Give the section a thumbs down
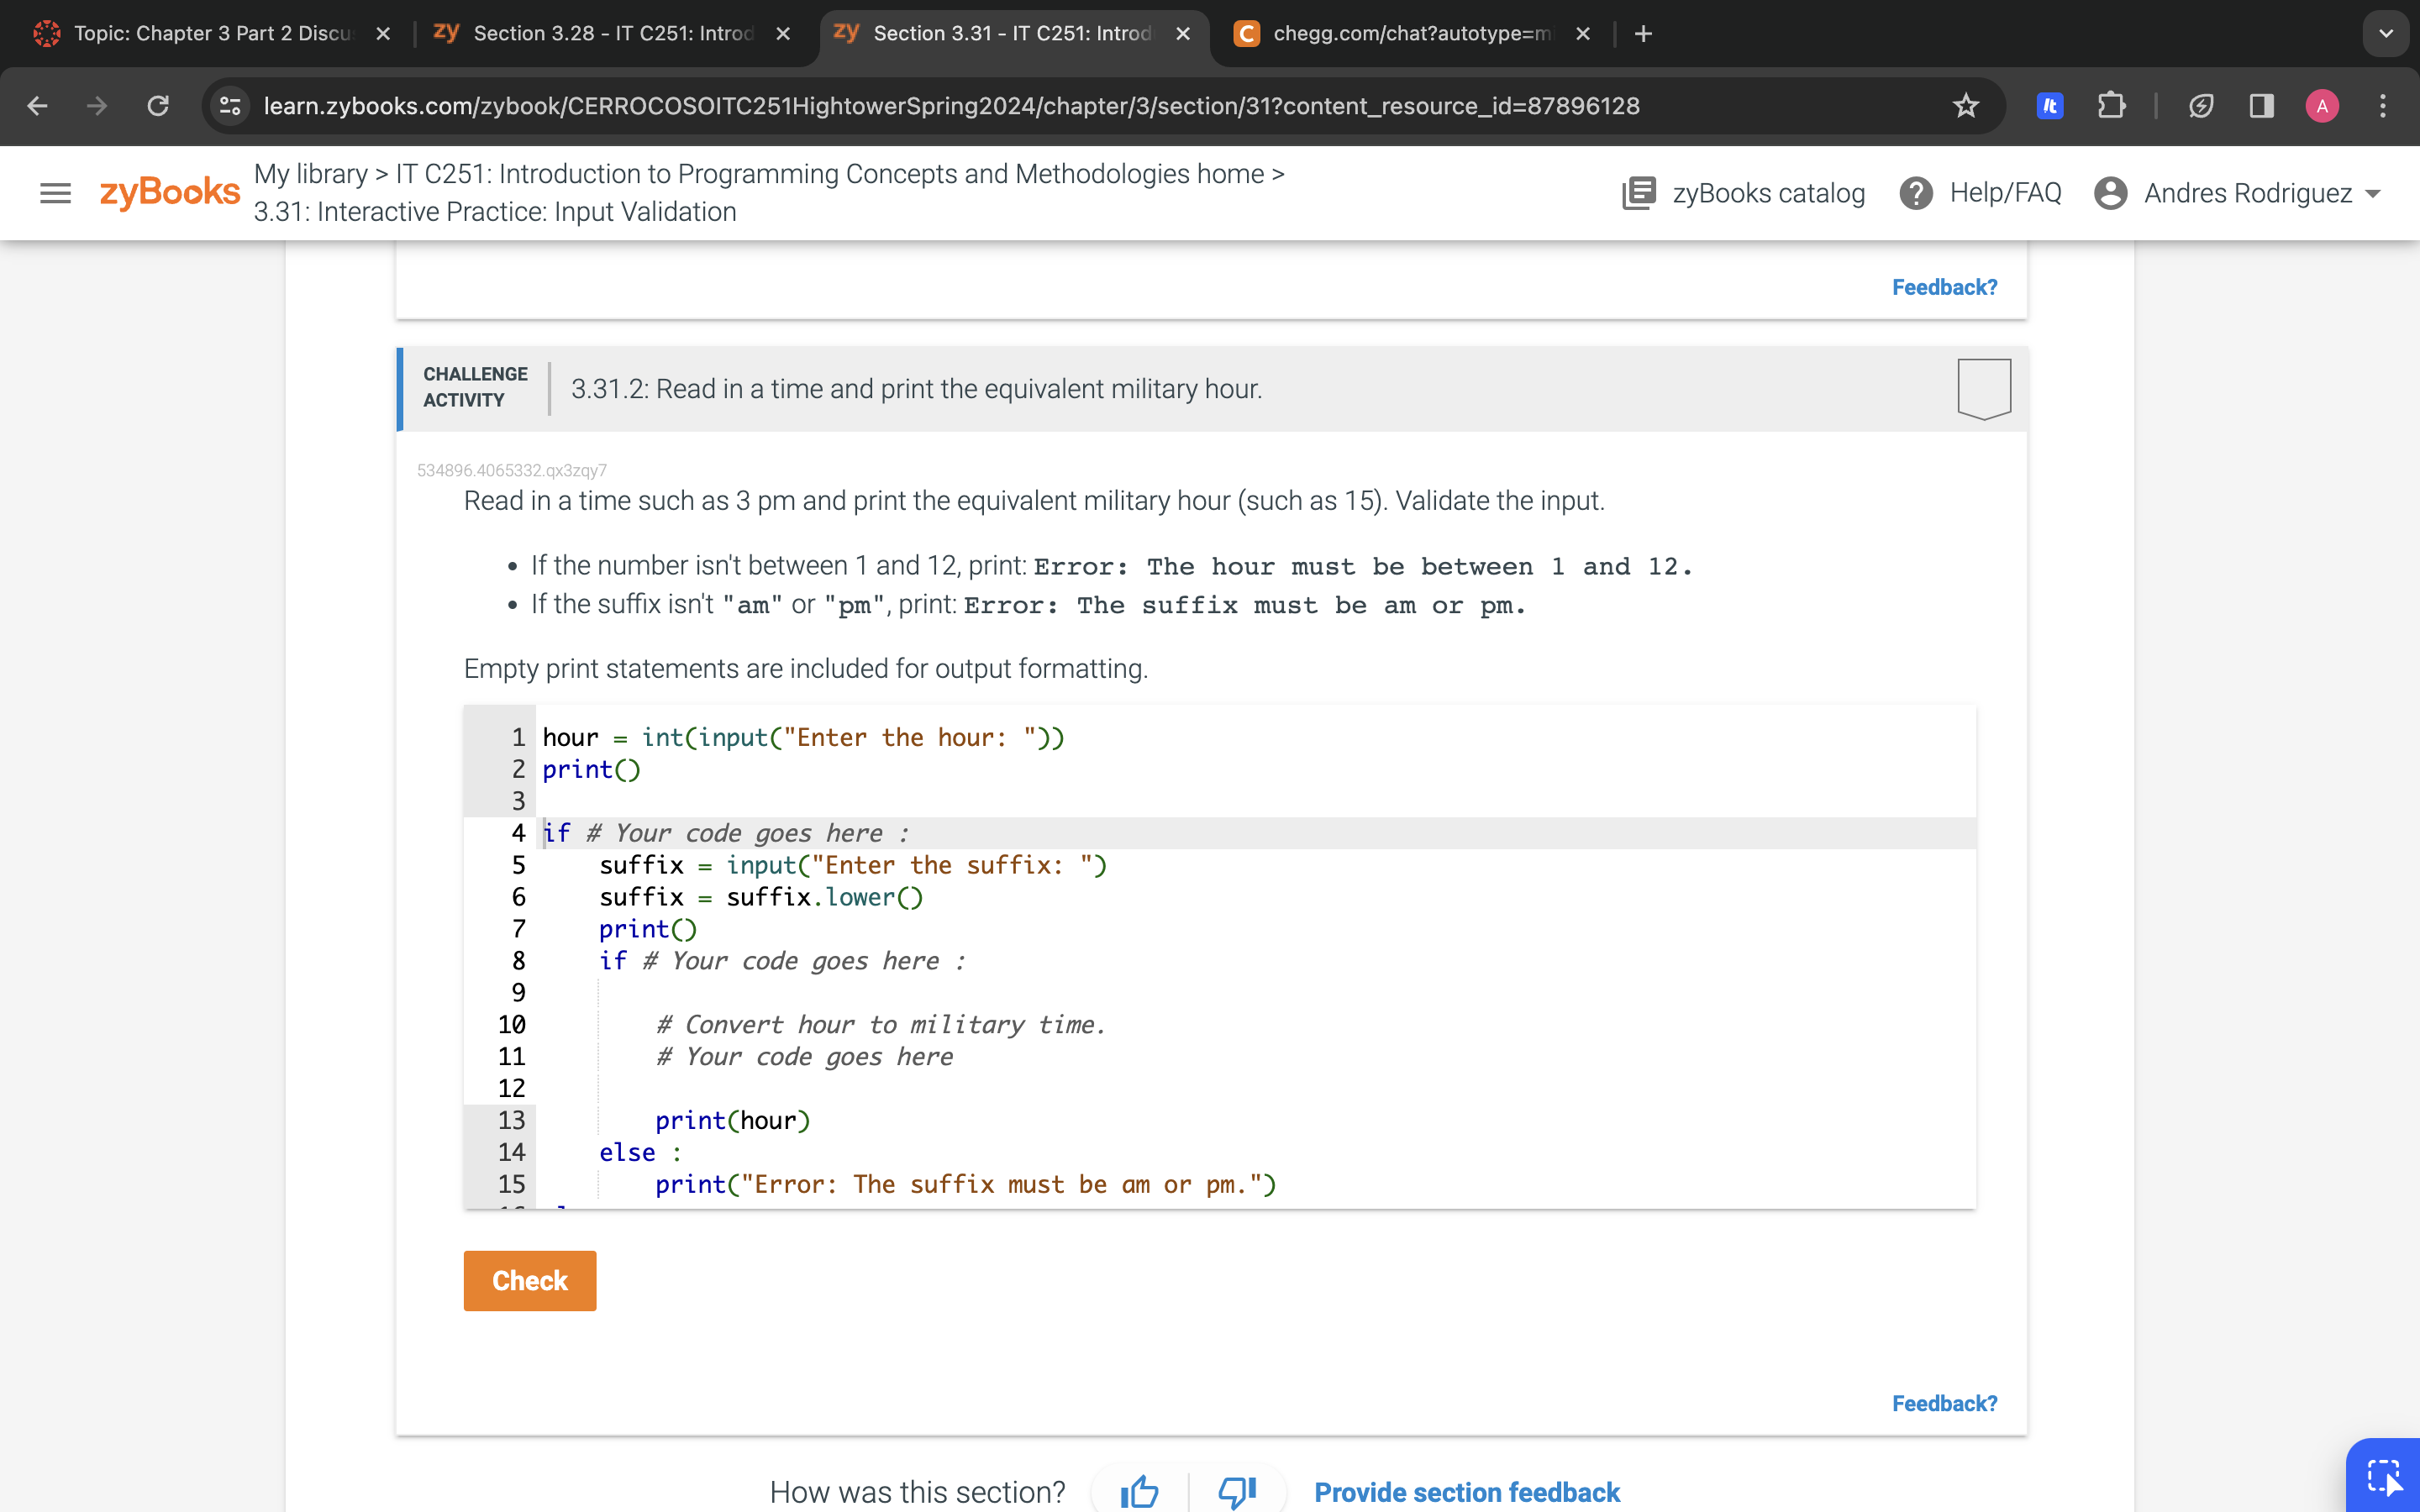Screen dimensions: 2420x1512 point(1237,1491)
